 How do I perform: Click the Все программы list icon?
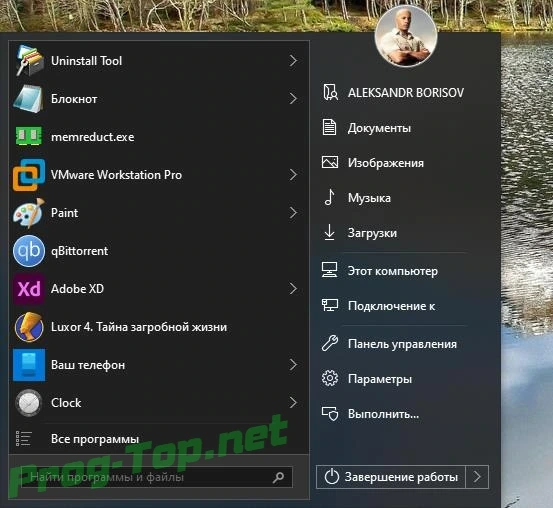(x=24, y=439)
